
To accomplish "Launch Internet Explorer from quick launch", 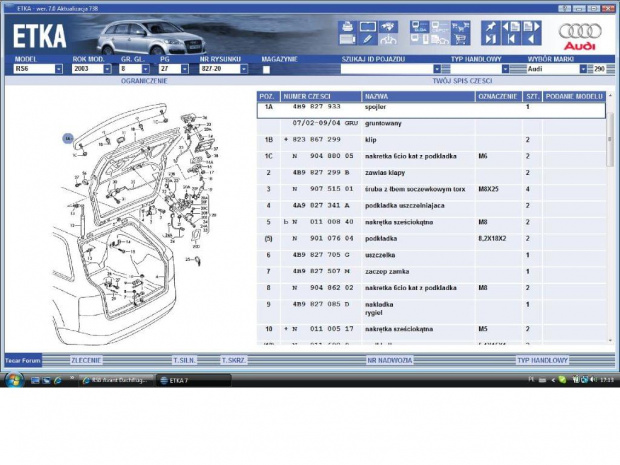I will pyautogui.click(x=58, y=380).
